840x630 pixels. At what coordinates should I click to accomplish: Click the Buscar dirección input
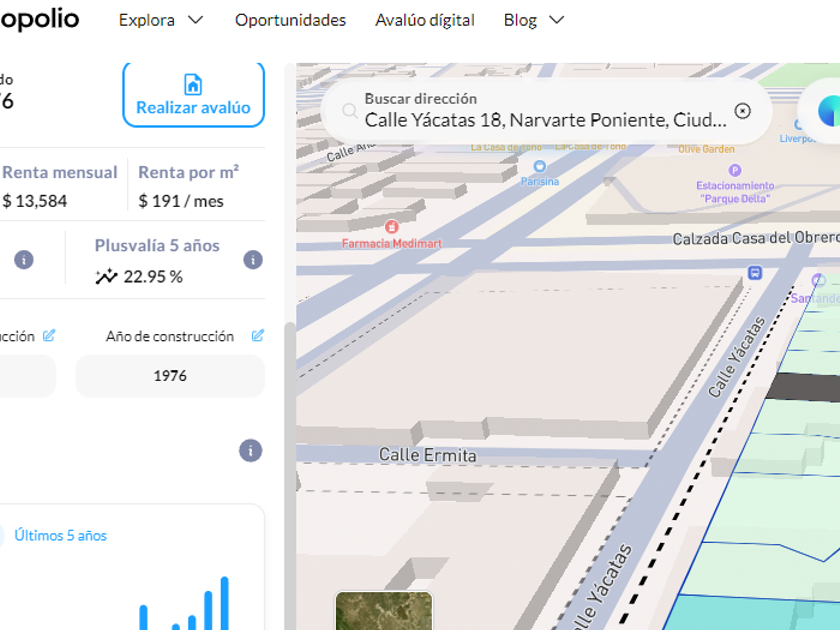(x=545, y=111)
